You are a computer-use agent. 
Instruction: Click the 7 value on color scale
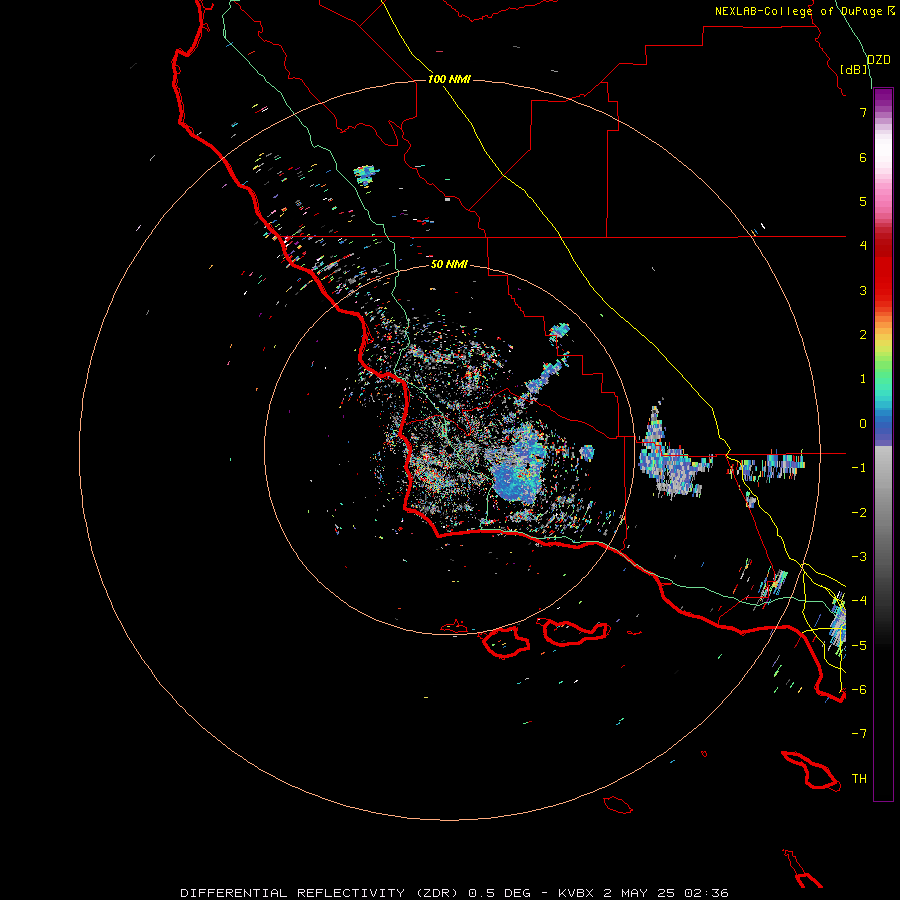tap(863, 112)
